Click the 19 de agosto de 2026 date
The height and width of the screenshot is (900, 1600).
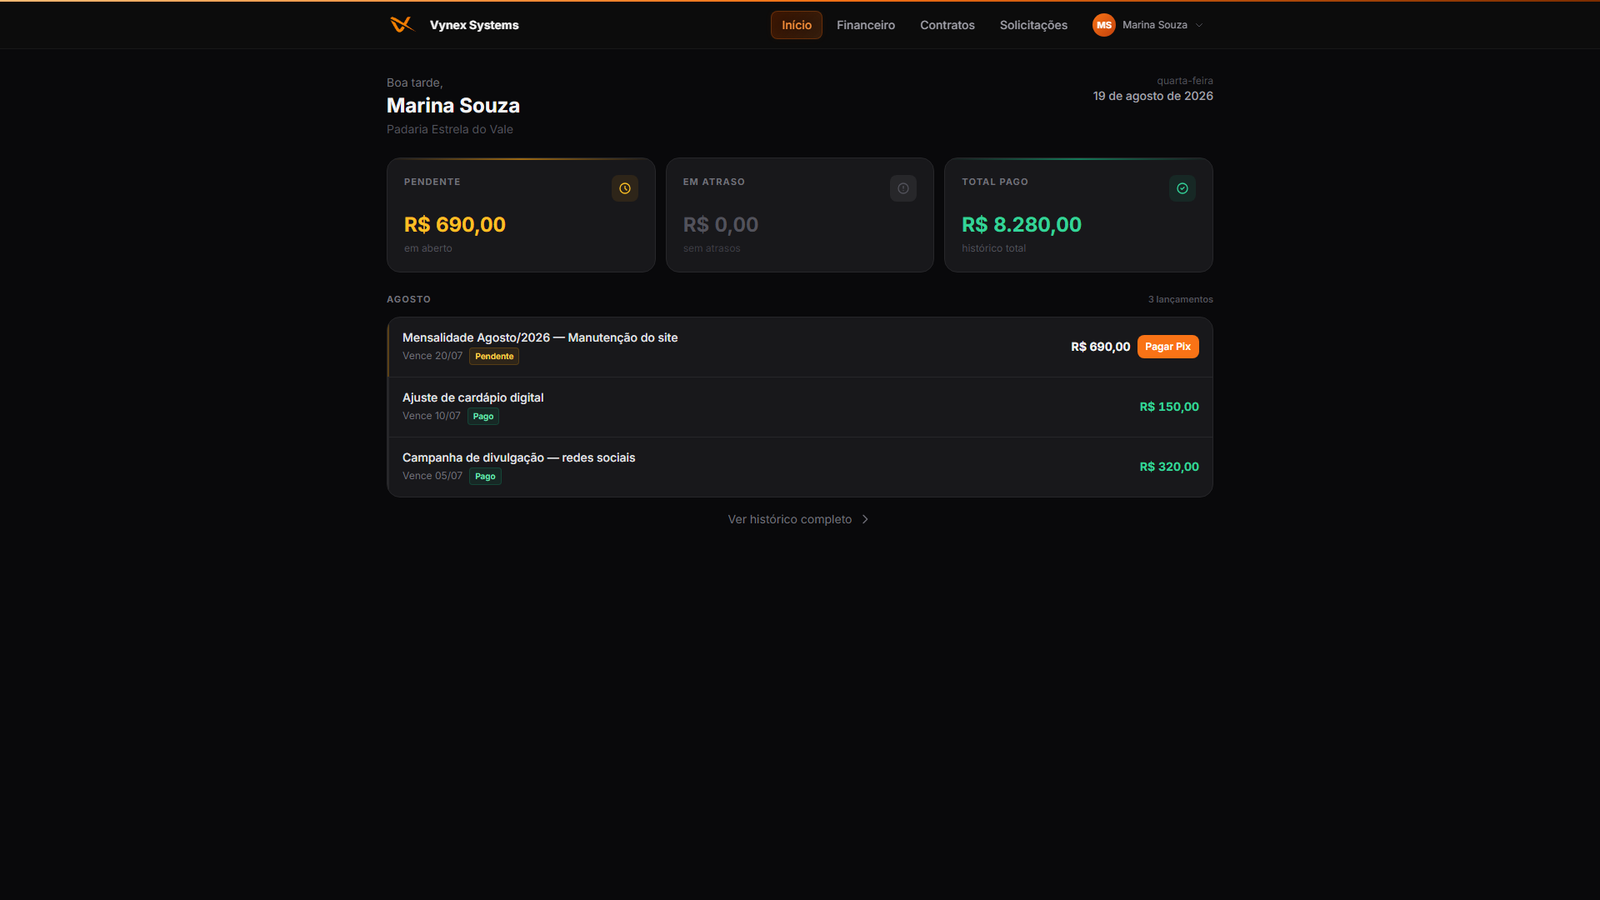pyautogui.click(x=1153, y=96)
